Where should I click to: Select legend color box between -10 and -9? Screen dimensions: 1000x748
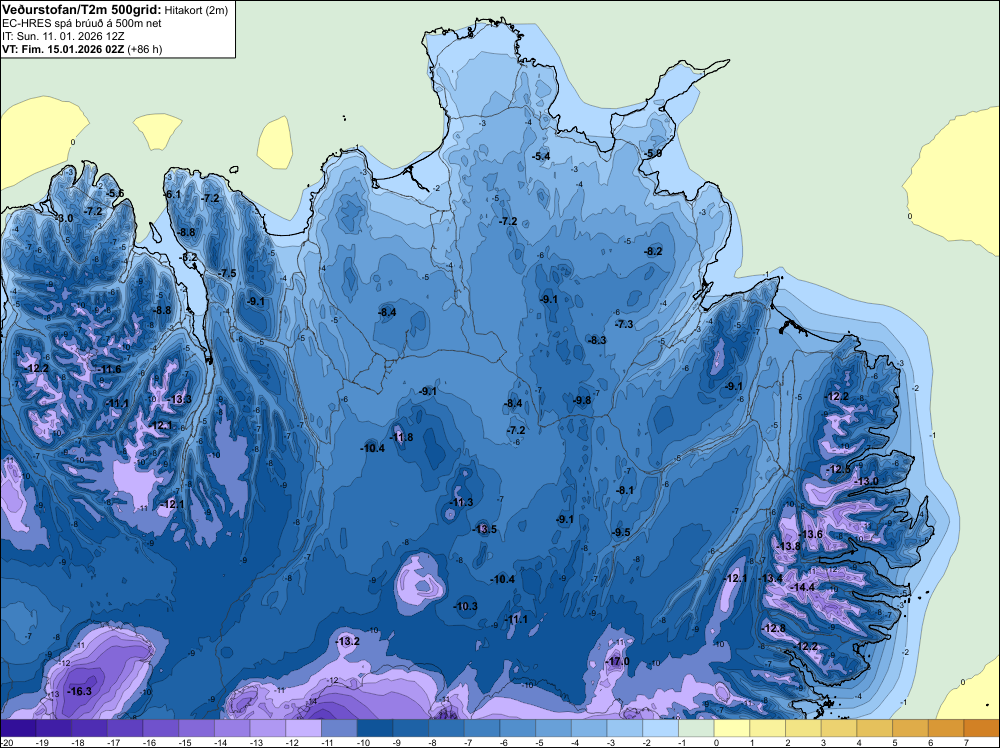click(375, 728)
